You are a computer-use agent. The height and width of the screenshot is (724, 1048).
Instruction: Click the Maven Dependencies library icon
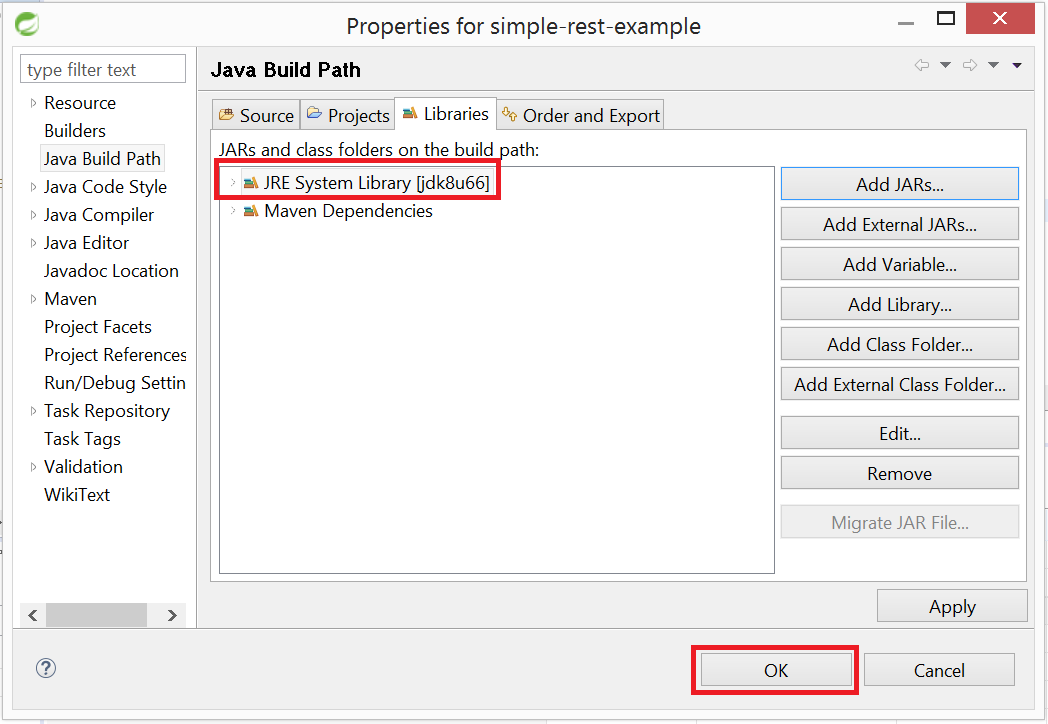click(x=250, y=211)
